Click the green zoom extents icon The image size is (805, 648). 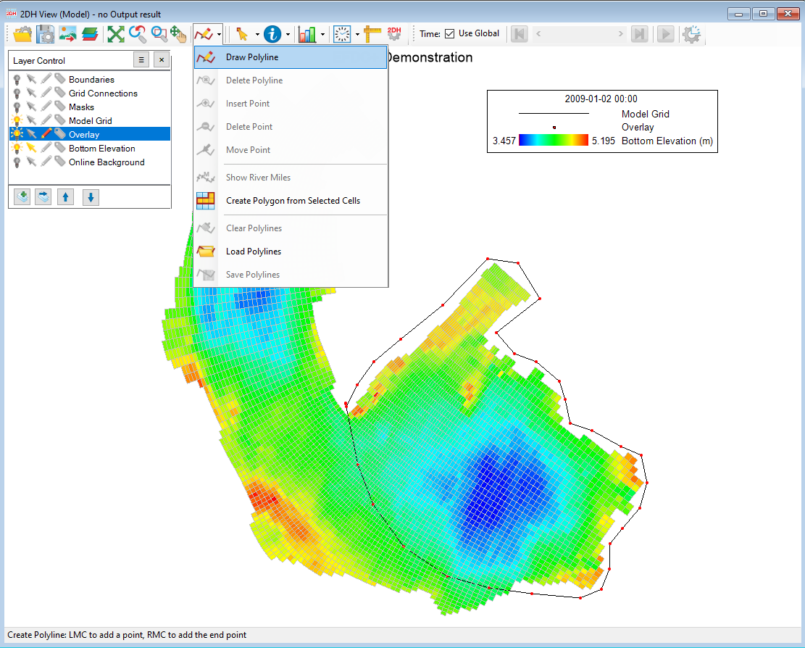pyautogui.click(x=116, y=34)
